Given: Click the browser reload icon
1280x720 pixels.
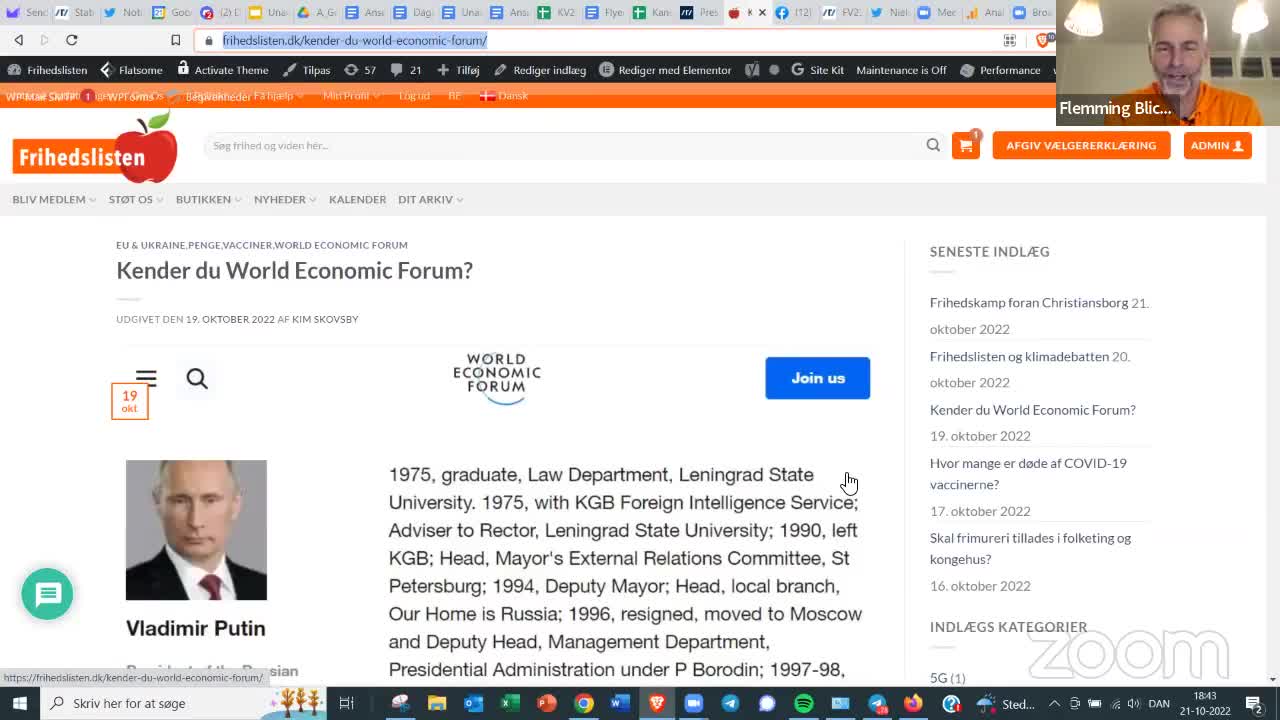Looking at the screenshot, I should click(x=71, y=40).
